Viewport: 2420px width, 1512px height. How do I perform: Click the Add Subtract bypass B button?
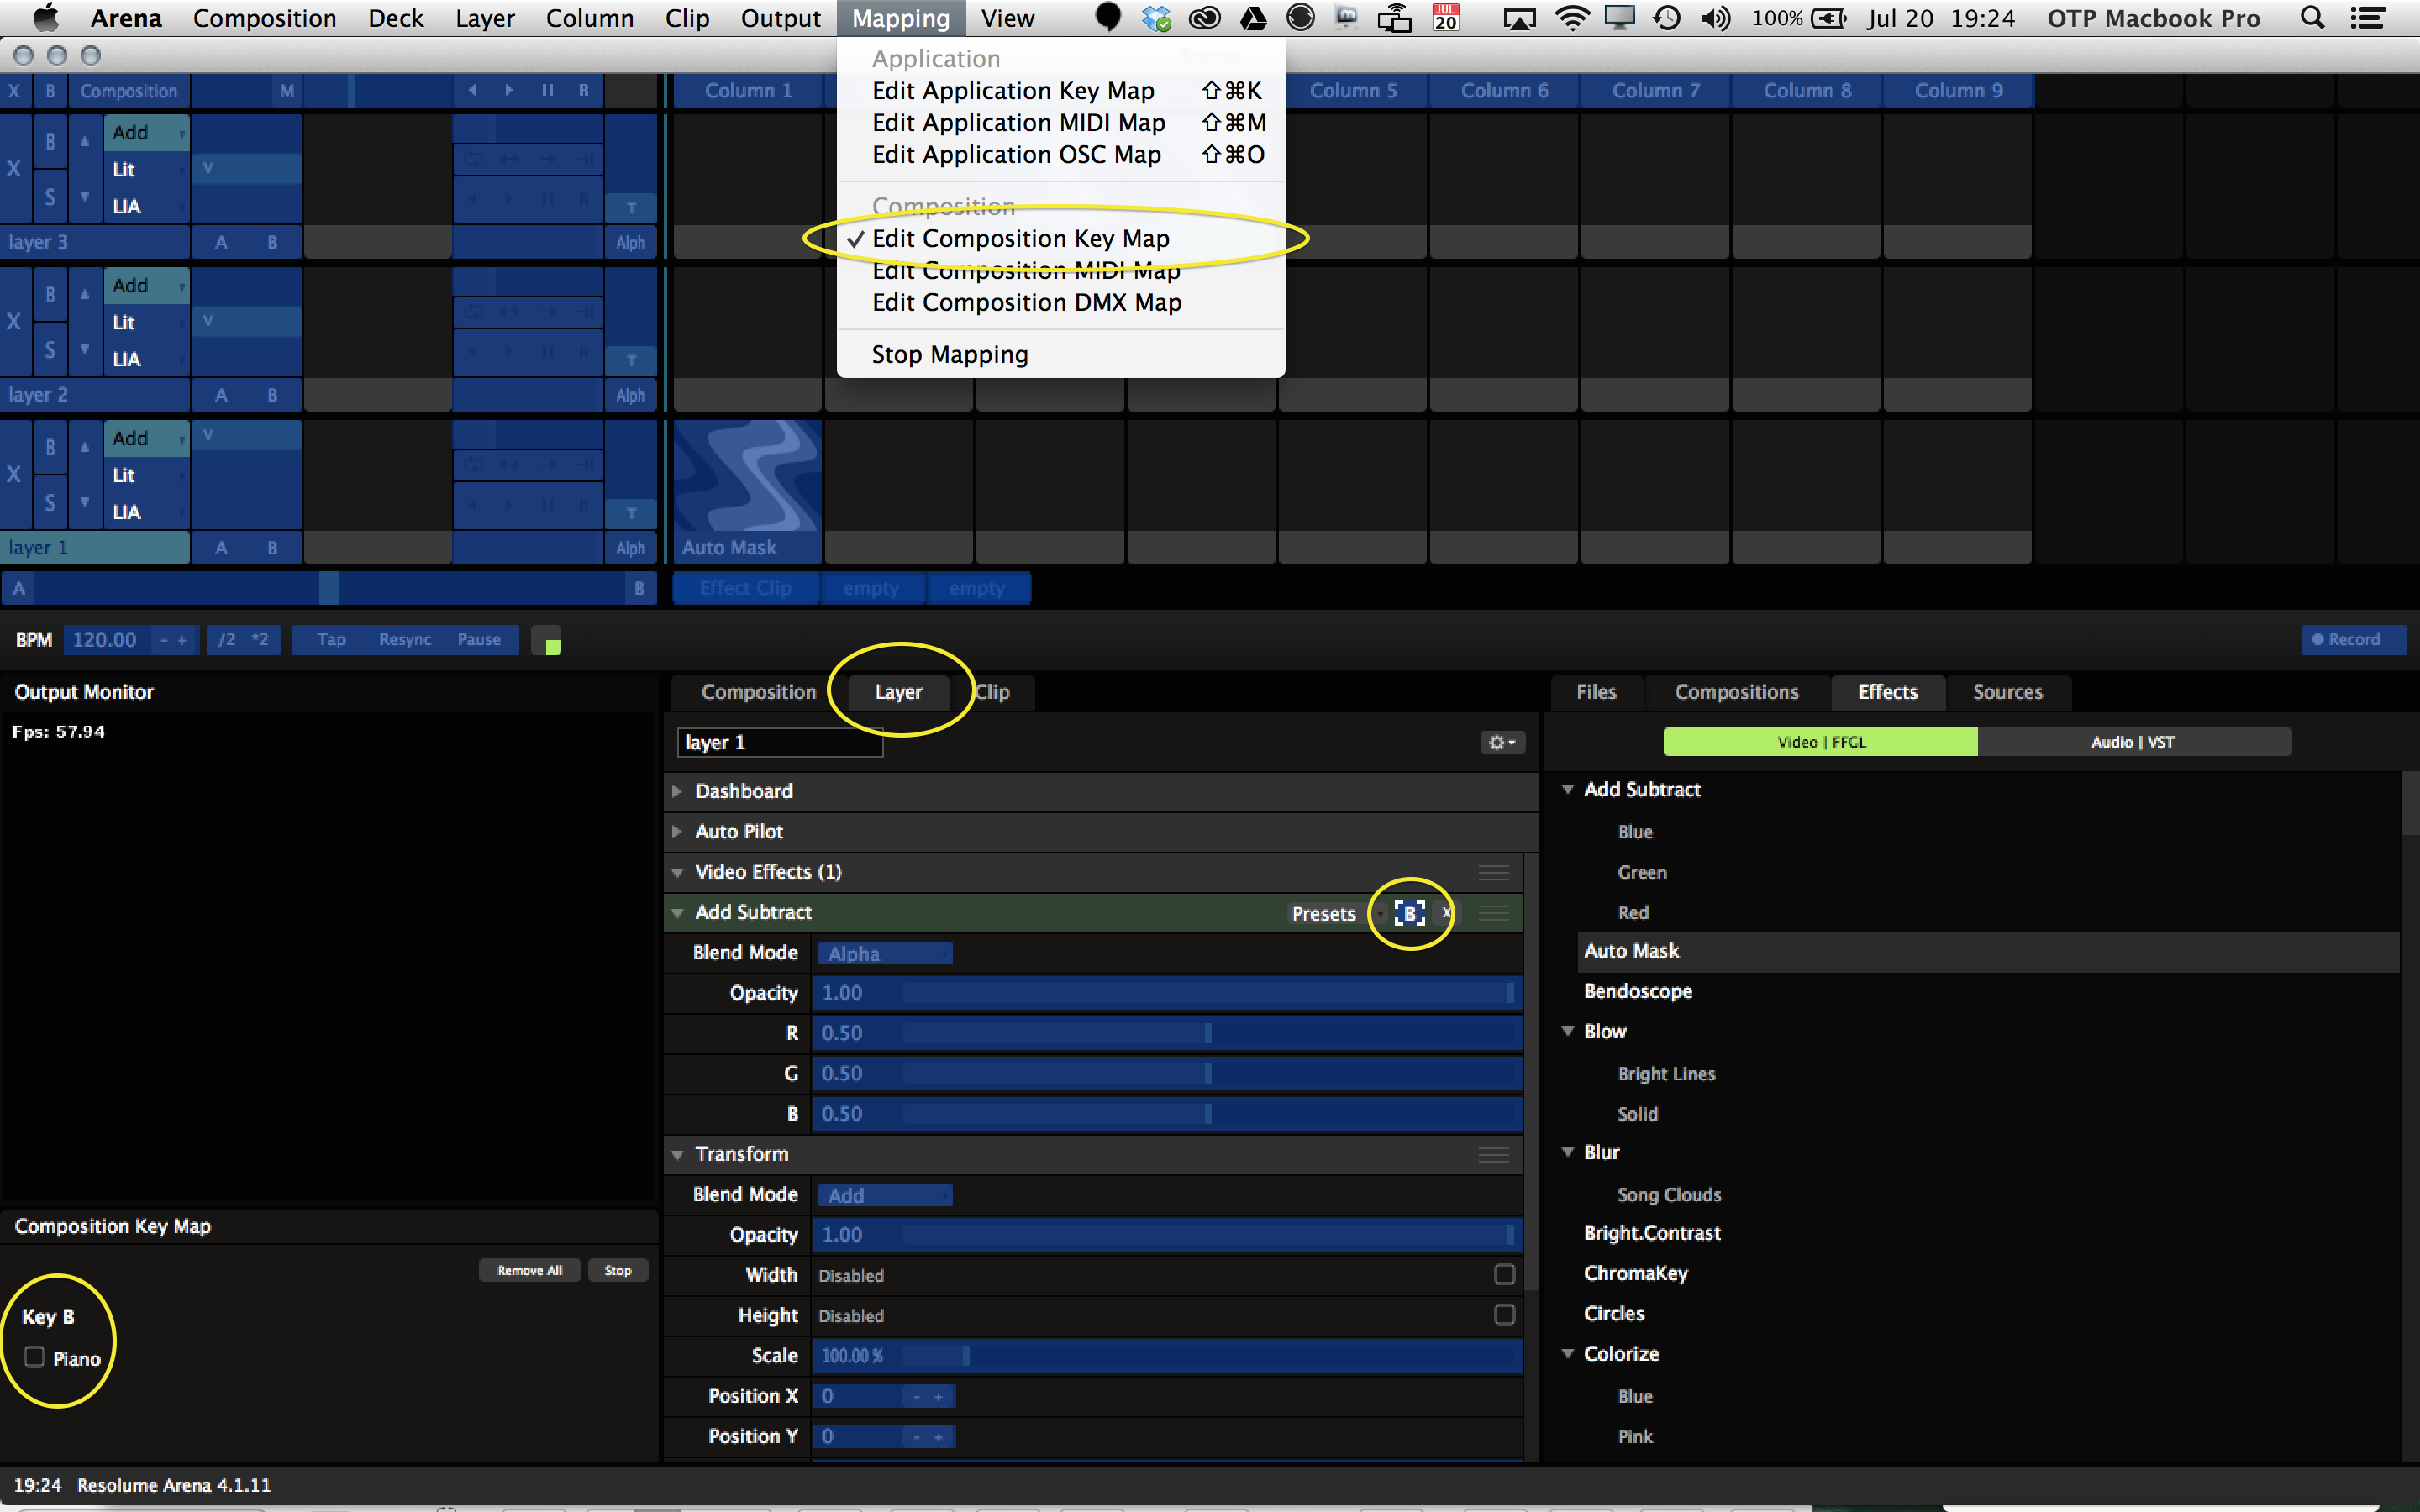(1409, 913)
